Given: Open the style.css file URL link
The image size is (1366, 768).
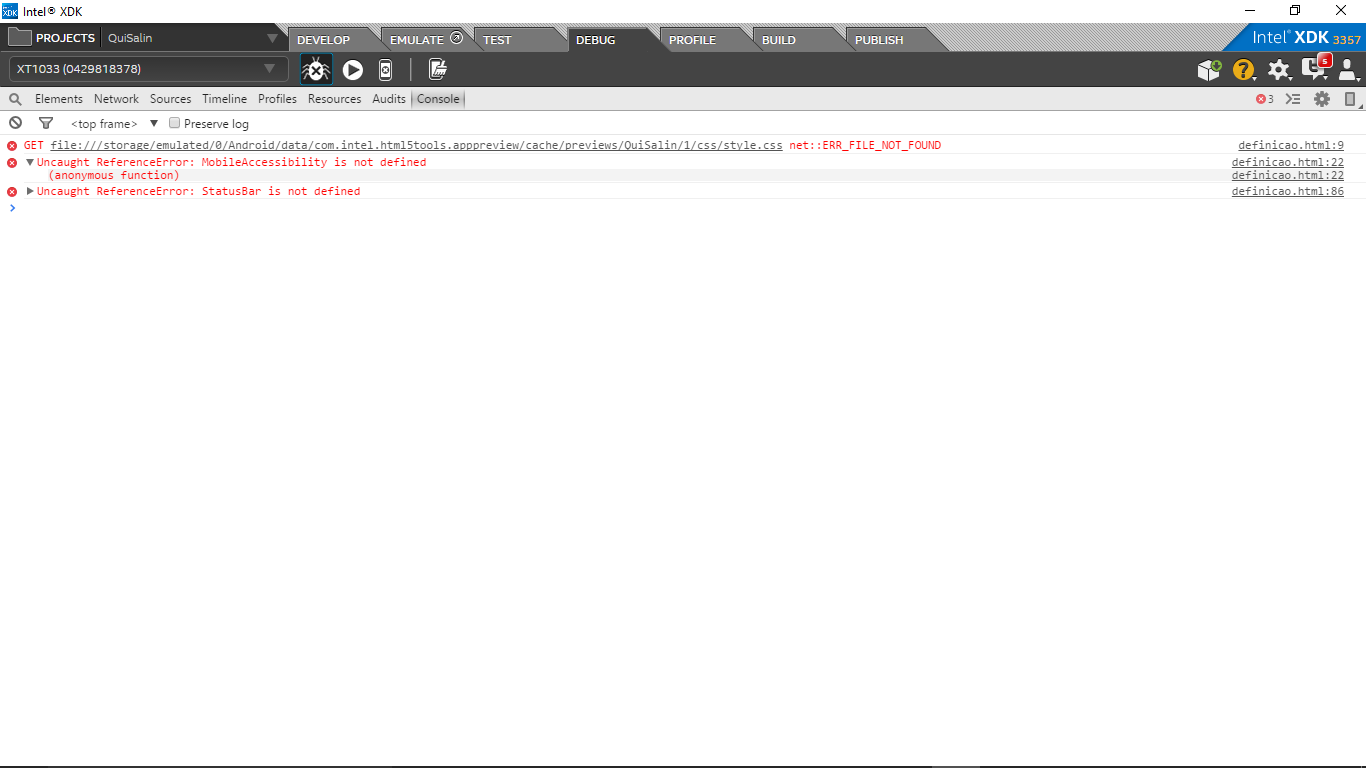Looking at the screenshot, I should coord(417,146).
